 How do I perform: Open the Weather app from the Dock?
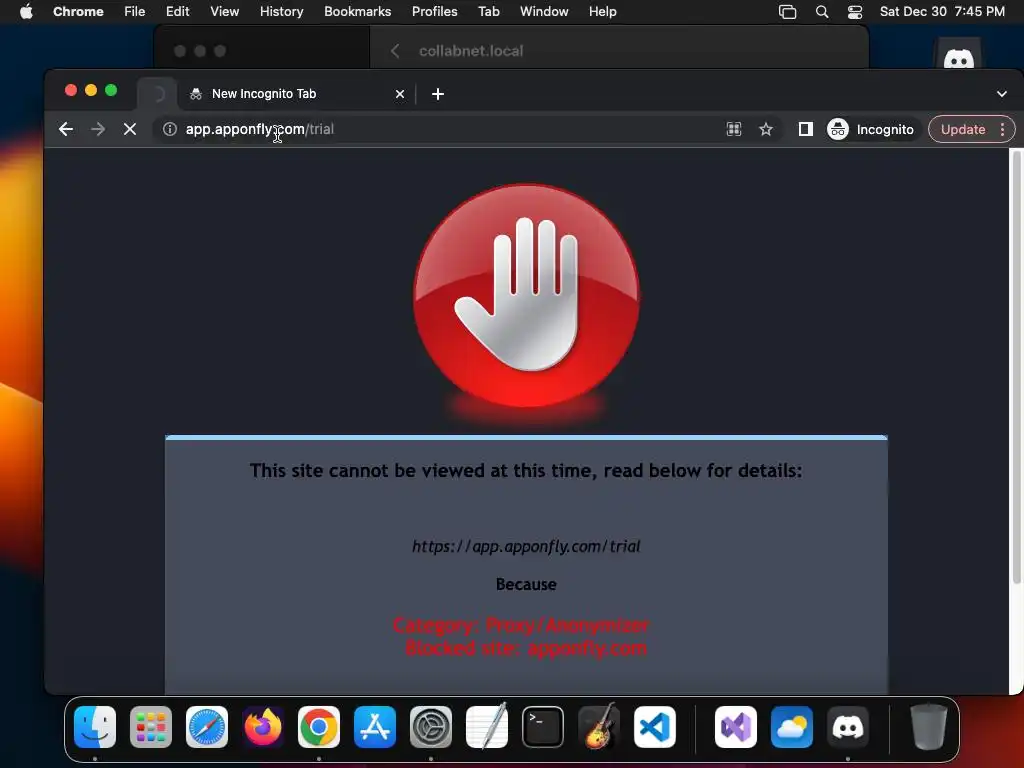pyautogui.click(x=792, y=727)
